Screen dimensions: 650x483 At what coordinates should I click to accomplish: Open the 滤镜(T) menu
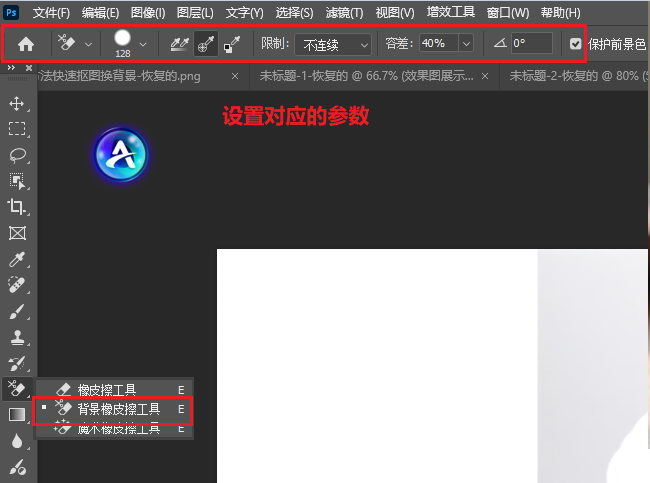pyautogui.click(x=344, y=13)
